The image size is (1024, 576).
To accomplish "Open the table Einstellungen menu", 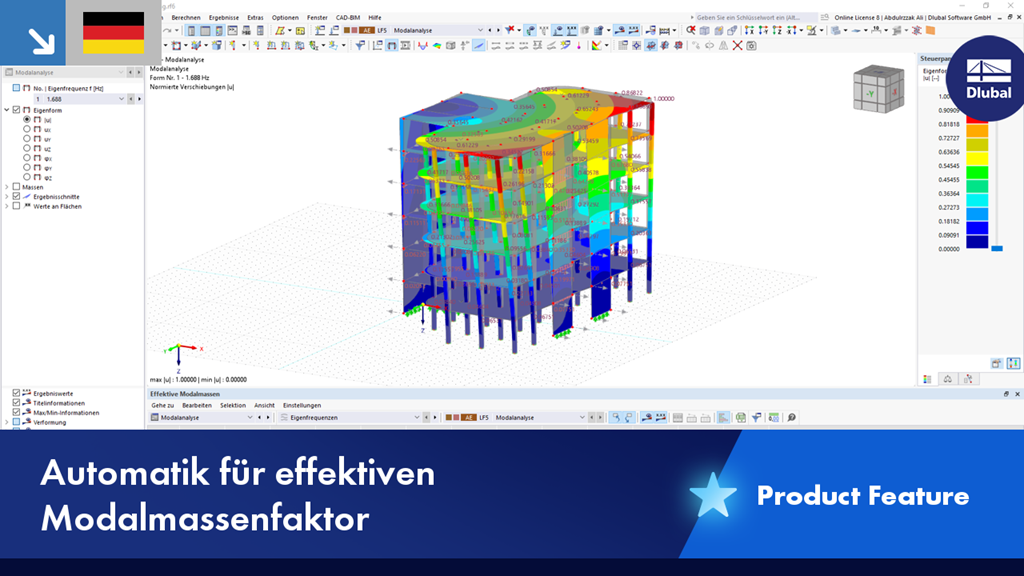I will [302, 405].
